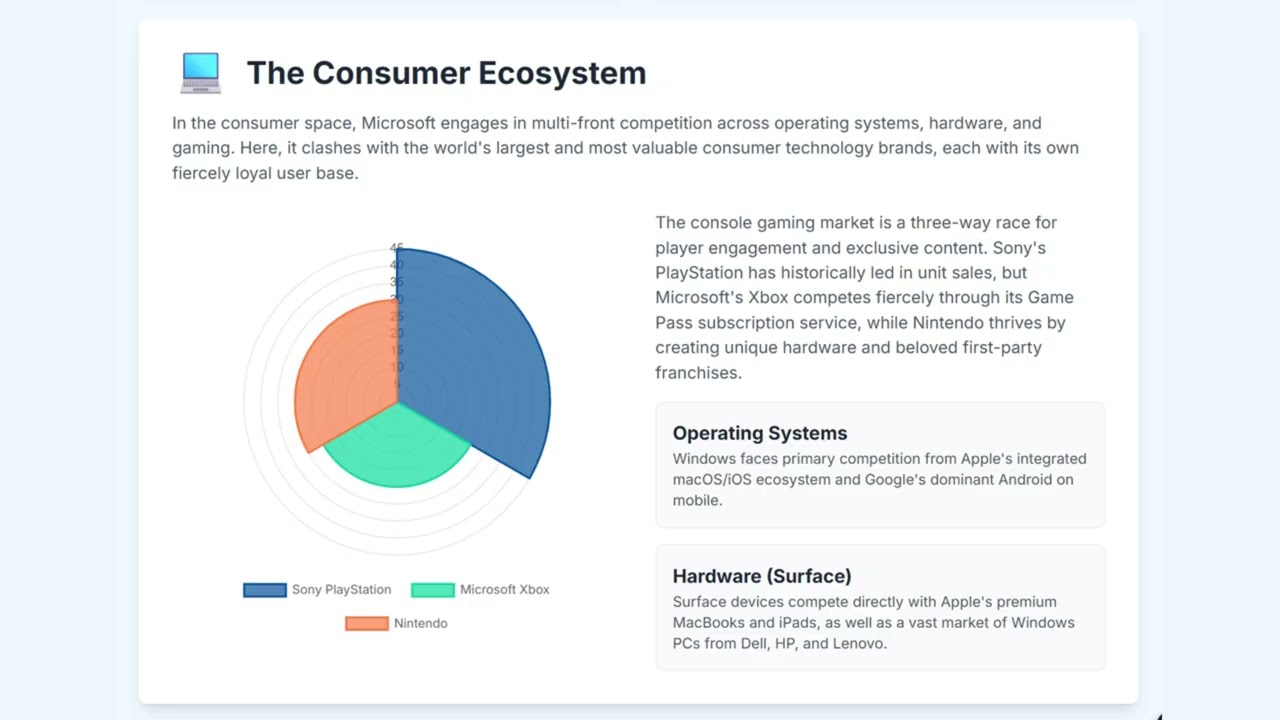
Task: Toggle the Nintendo legend label
Action: pos(420,623)
